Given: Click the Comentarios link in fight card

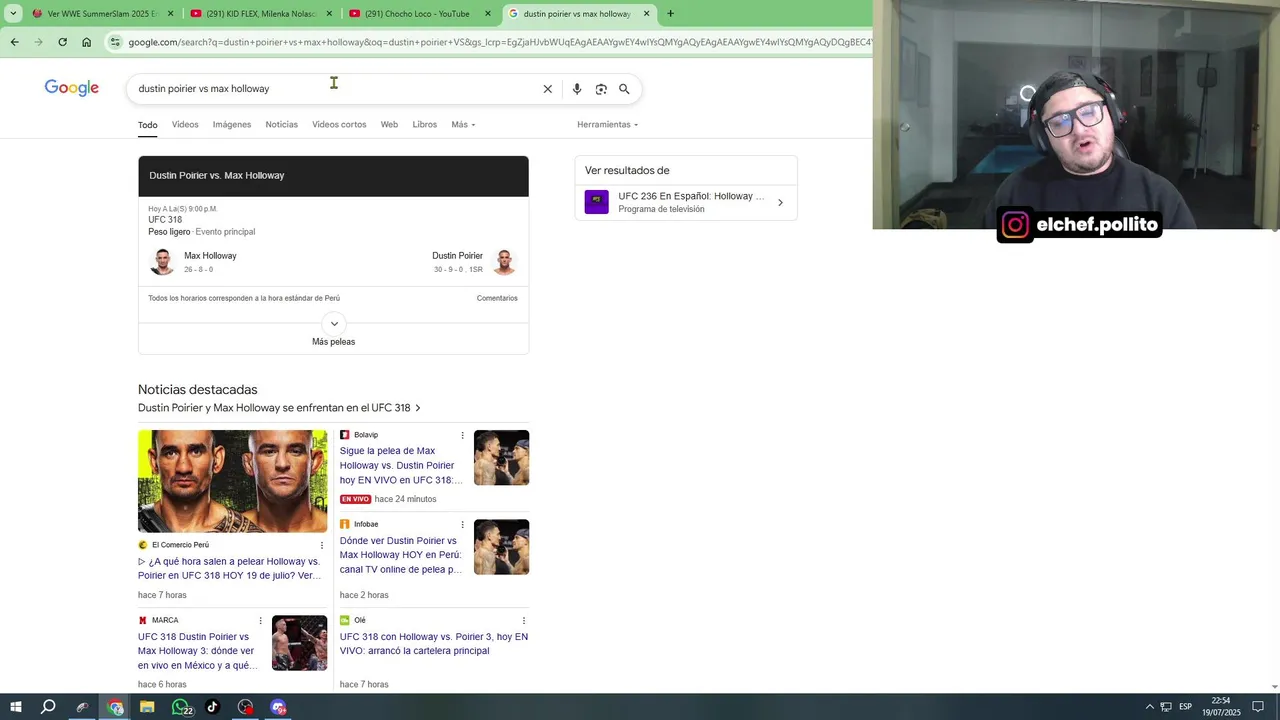Looking at the screenshot, I should (497, 298).
